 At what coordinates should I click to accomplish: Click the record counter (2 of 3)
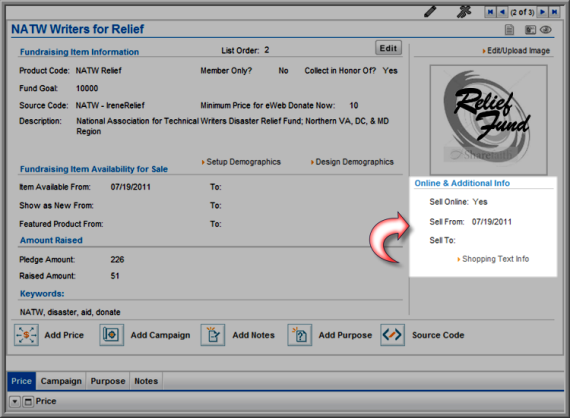[x=522, y=12]
